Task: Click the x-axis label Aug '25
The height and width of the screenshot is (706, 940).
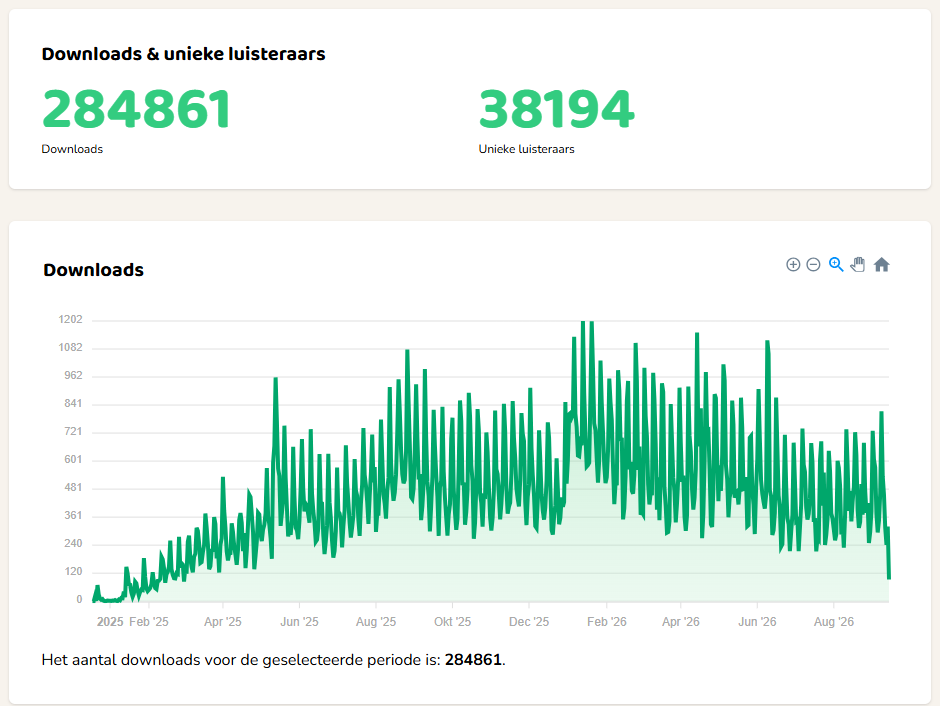Action: pyautogui.click(x=376, y=622)
